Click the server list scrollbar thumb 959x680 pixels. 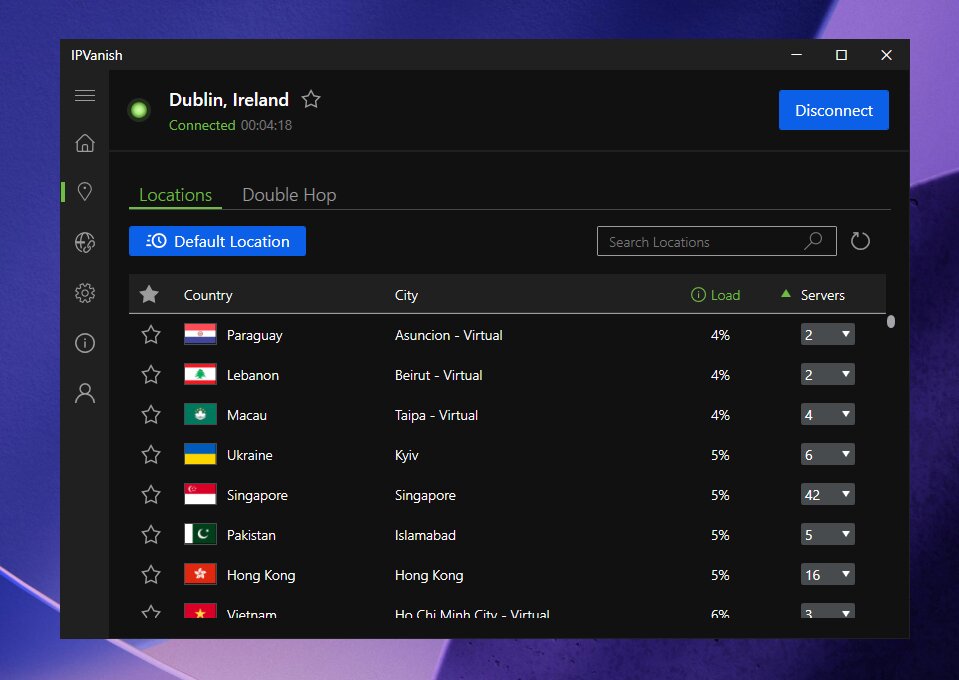tap(890, 322)
